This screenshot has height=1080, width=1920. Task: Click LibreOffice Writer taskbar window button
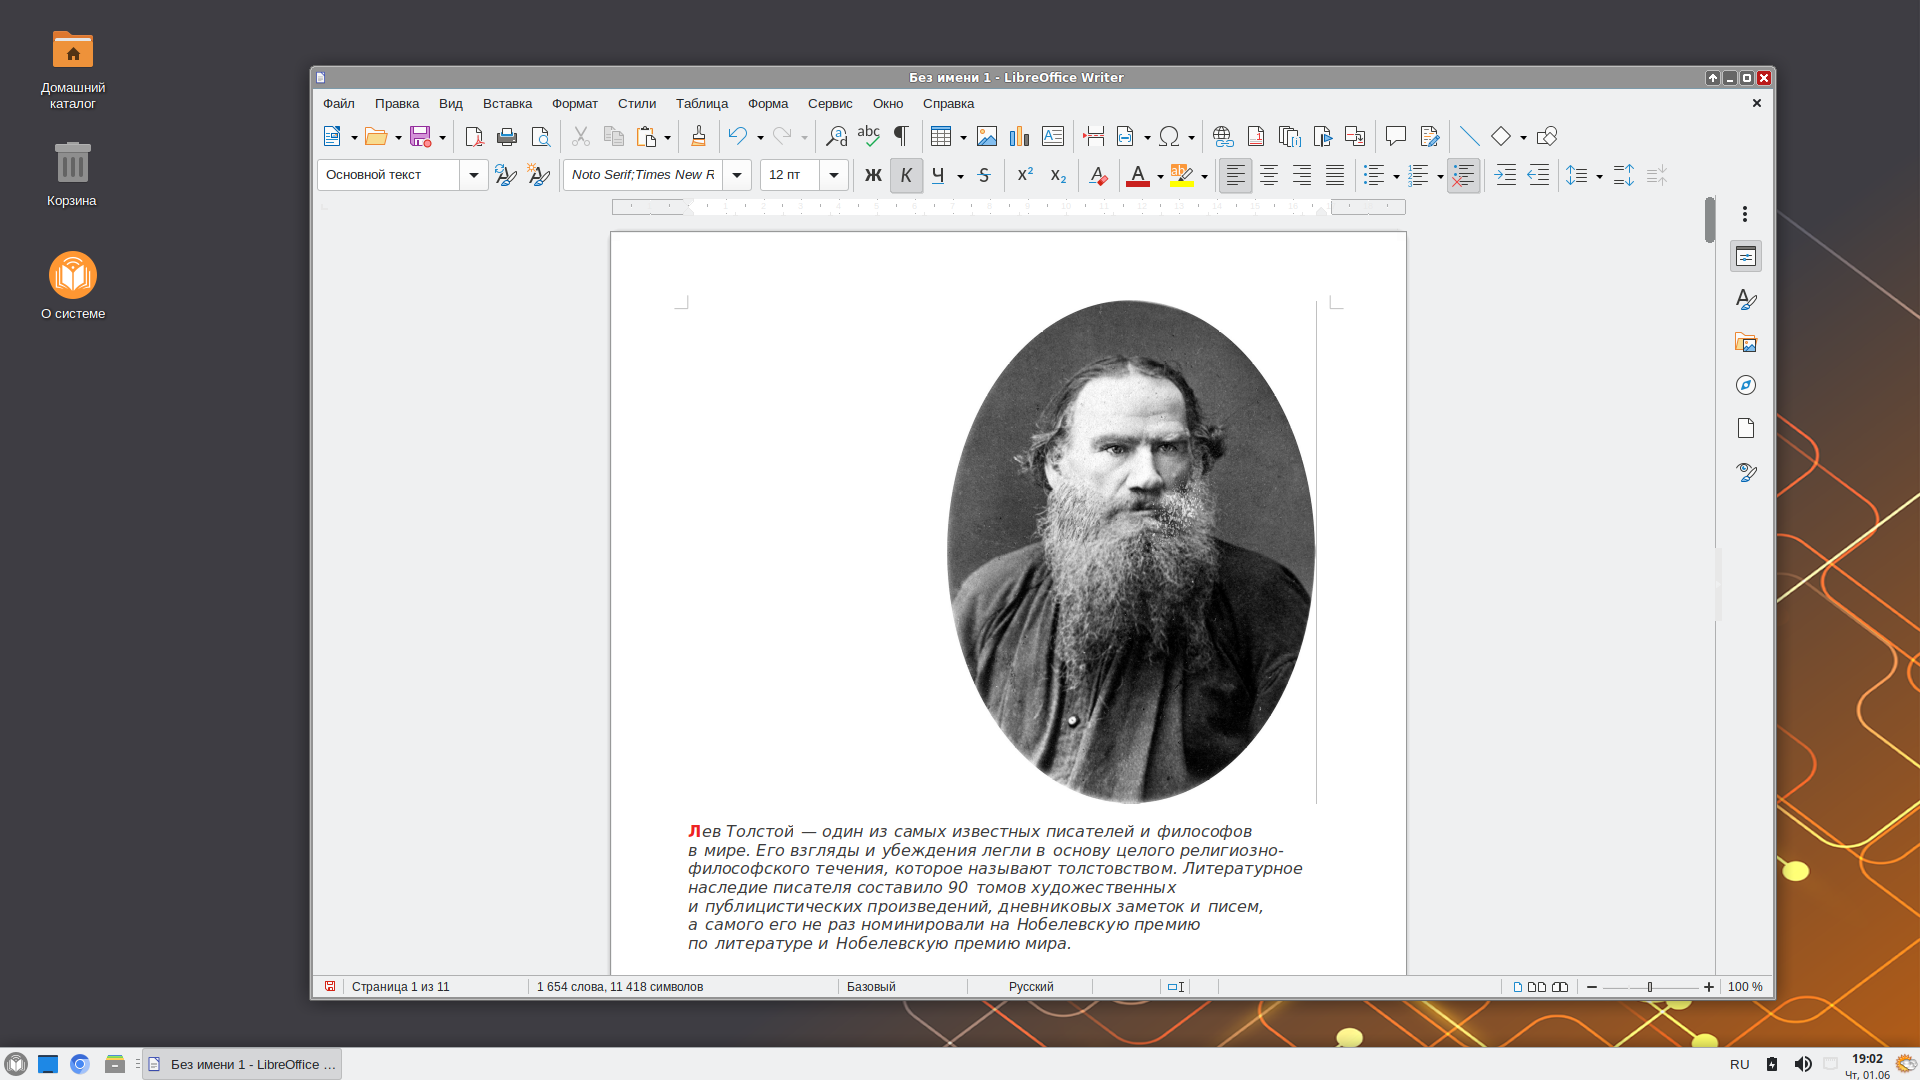pos(242,1065)
